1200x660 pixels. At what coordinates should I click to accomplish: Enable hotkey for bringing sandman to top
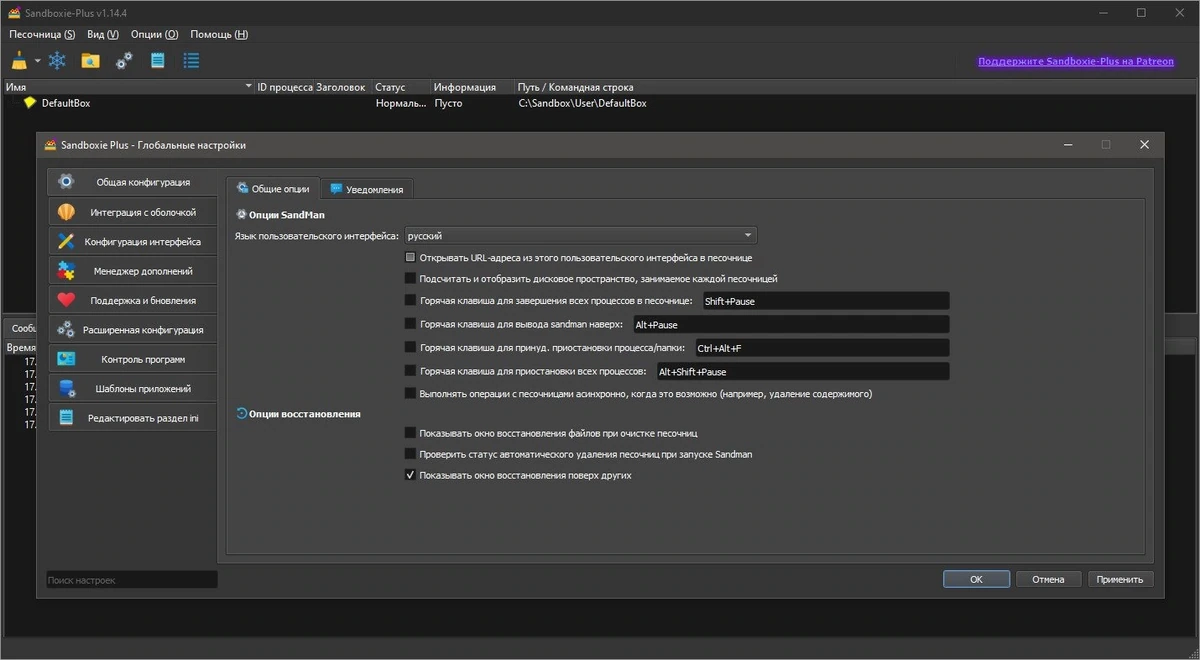point(410,324)
